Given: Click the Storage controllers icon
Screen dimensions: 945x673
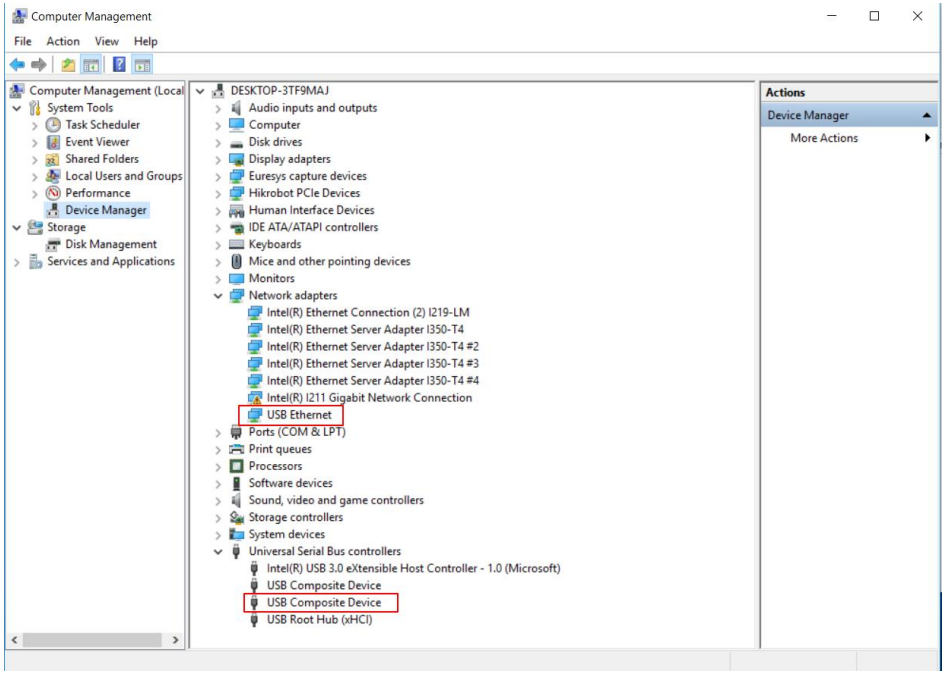Looking at the screenshot, I should pos(236,517).
